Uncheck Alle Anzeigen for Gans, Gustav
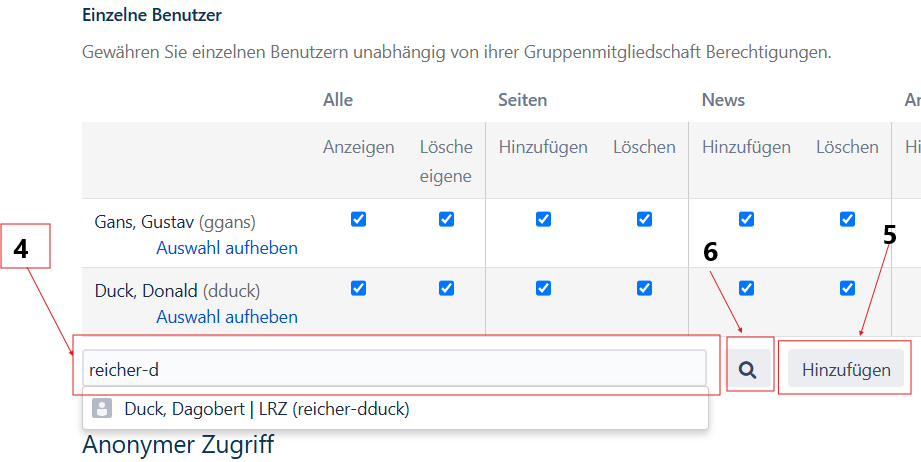This screenshot has height=462, width=921. pos(359,219)
